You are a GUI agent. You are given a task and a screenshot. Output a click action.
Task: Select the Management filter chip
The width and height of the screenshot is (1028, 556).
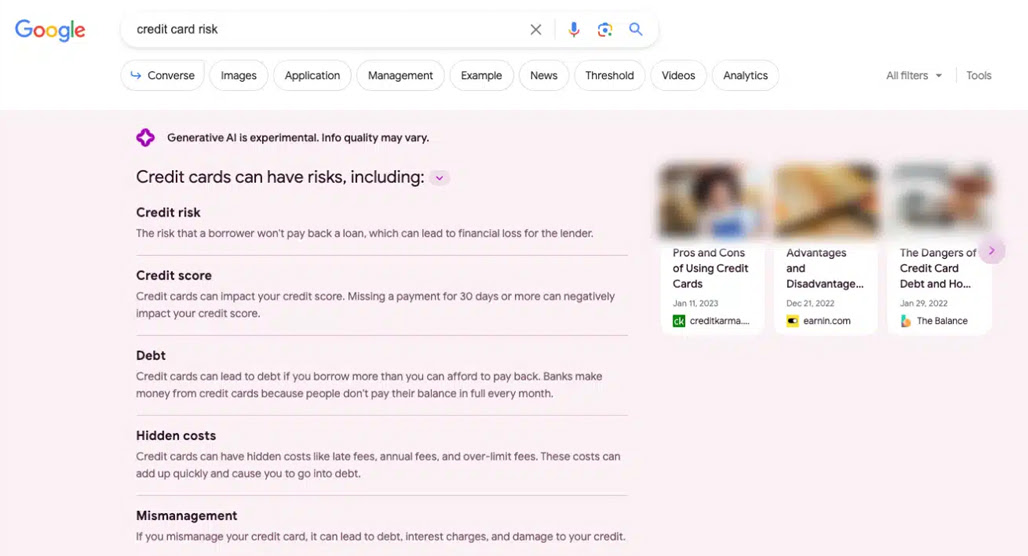(400, 75)
